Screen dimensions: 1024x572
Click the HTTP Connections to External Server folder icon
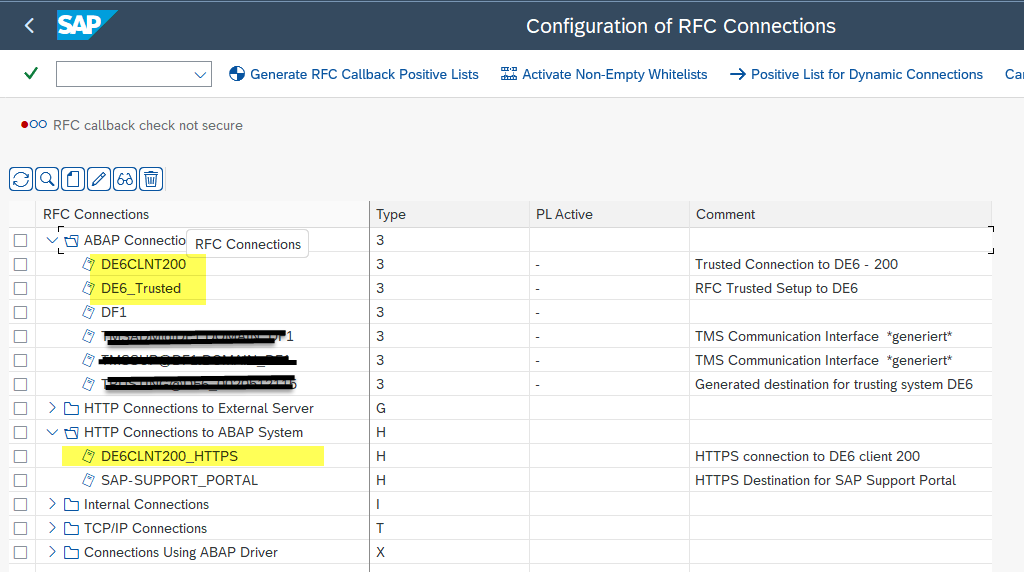point(71,409)
